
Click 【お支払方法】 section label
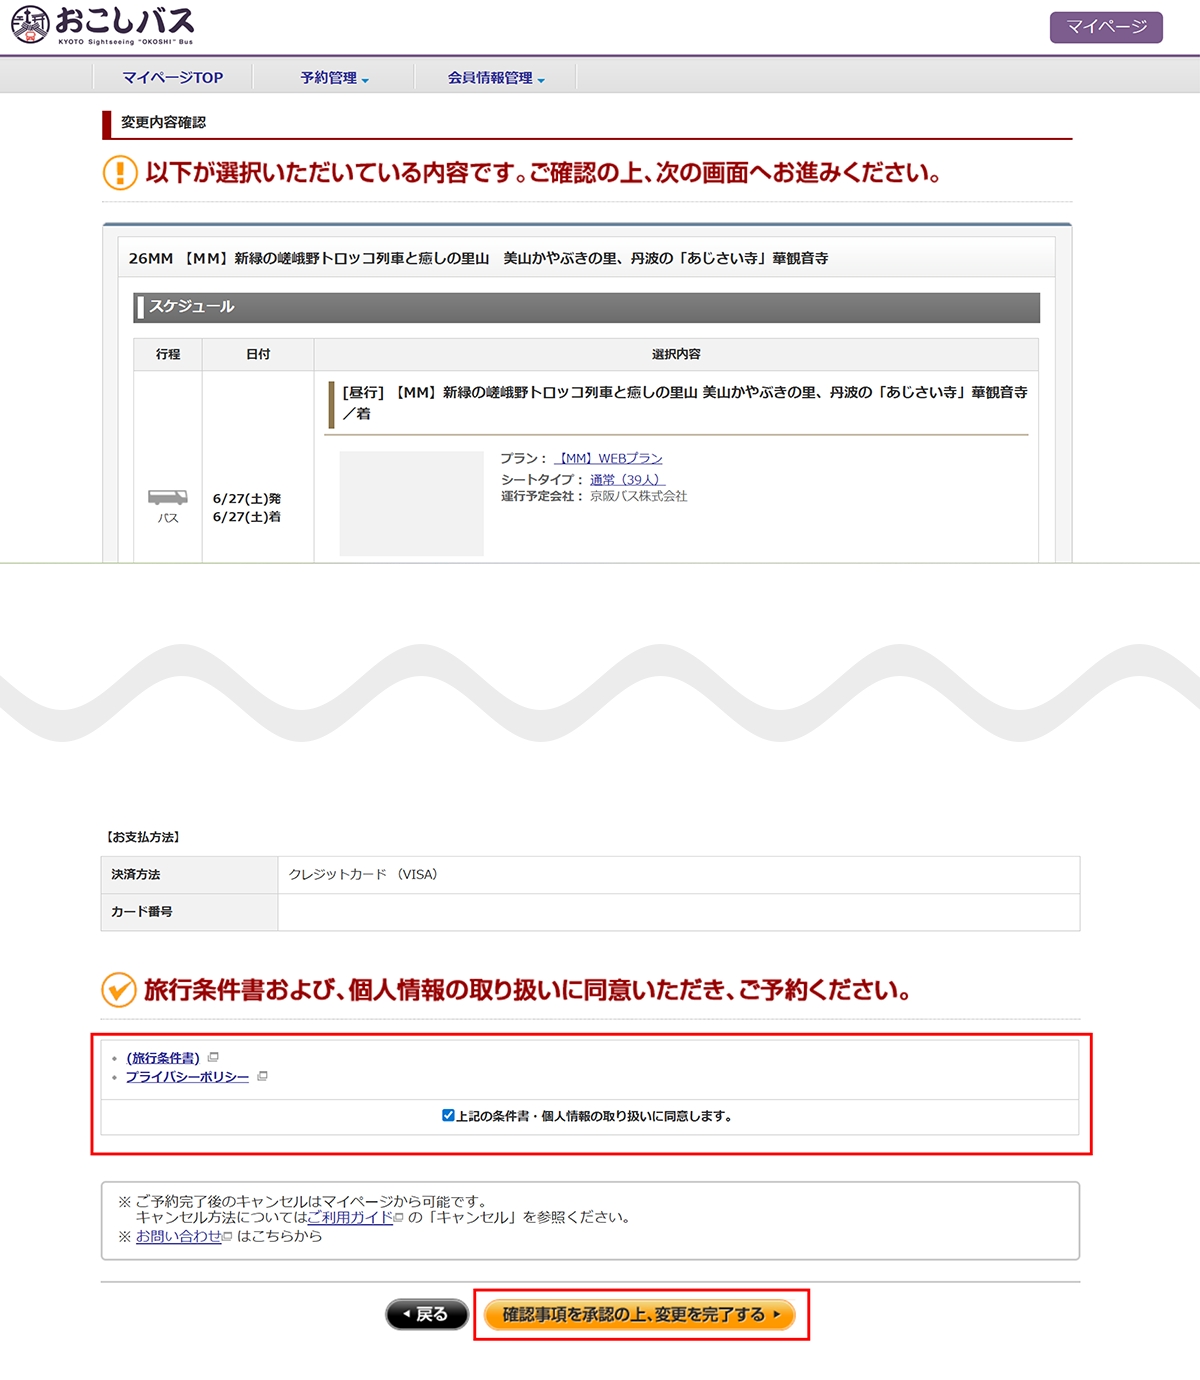[x=143, y=837]
